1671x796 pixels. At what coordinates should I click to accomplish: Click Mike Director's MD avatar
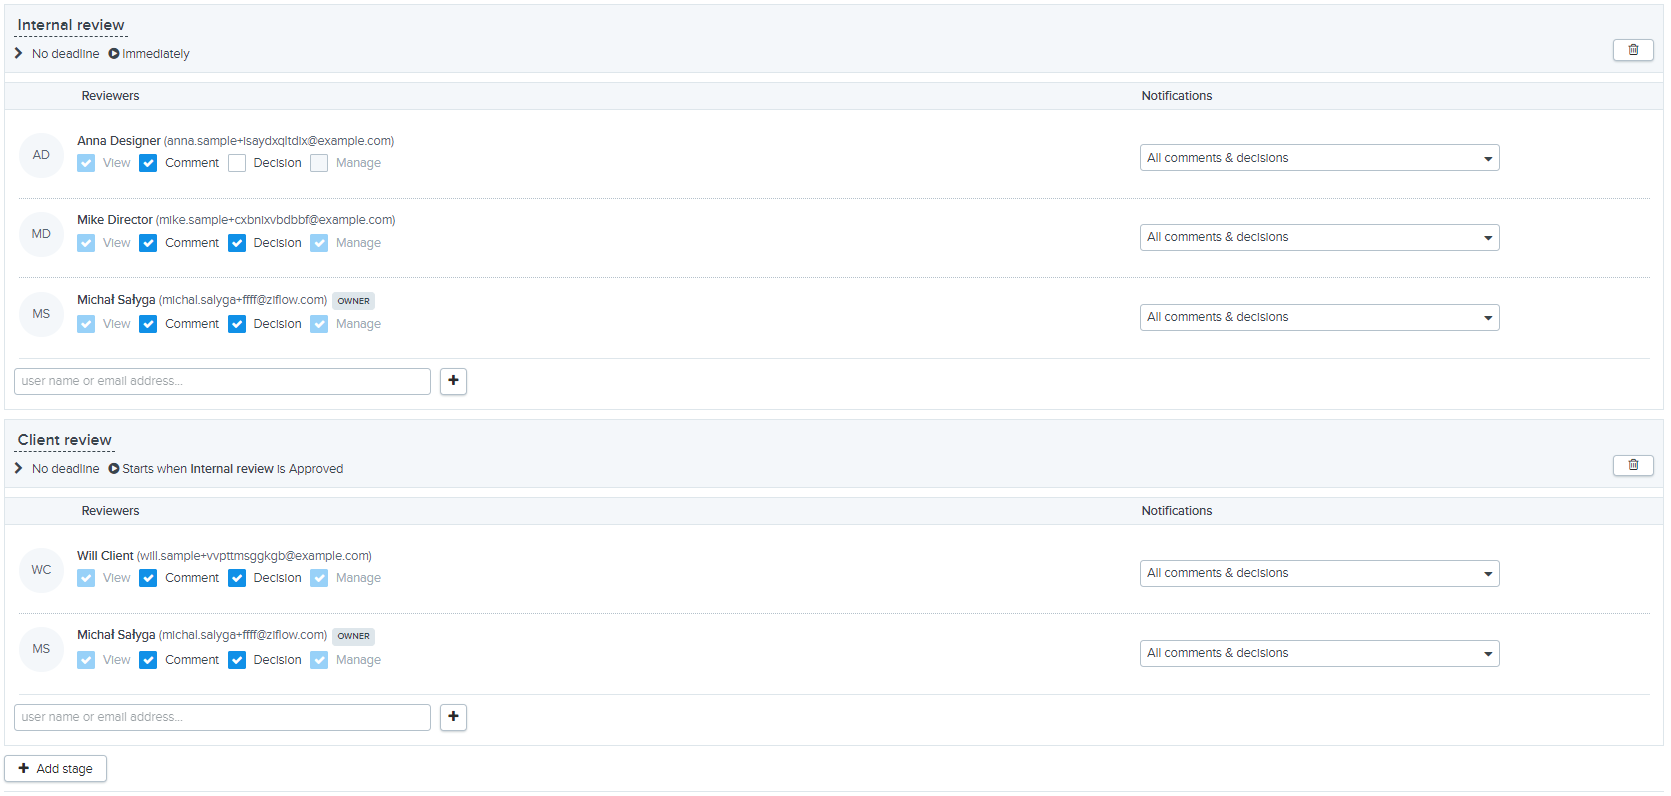pos(41,234)
